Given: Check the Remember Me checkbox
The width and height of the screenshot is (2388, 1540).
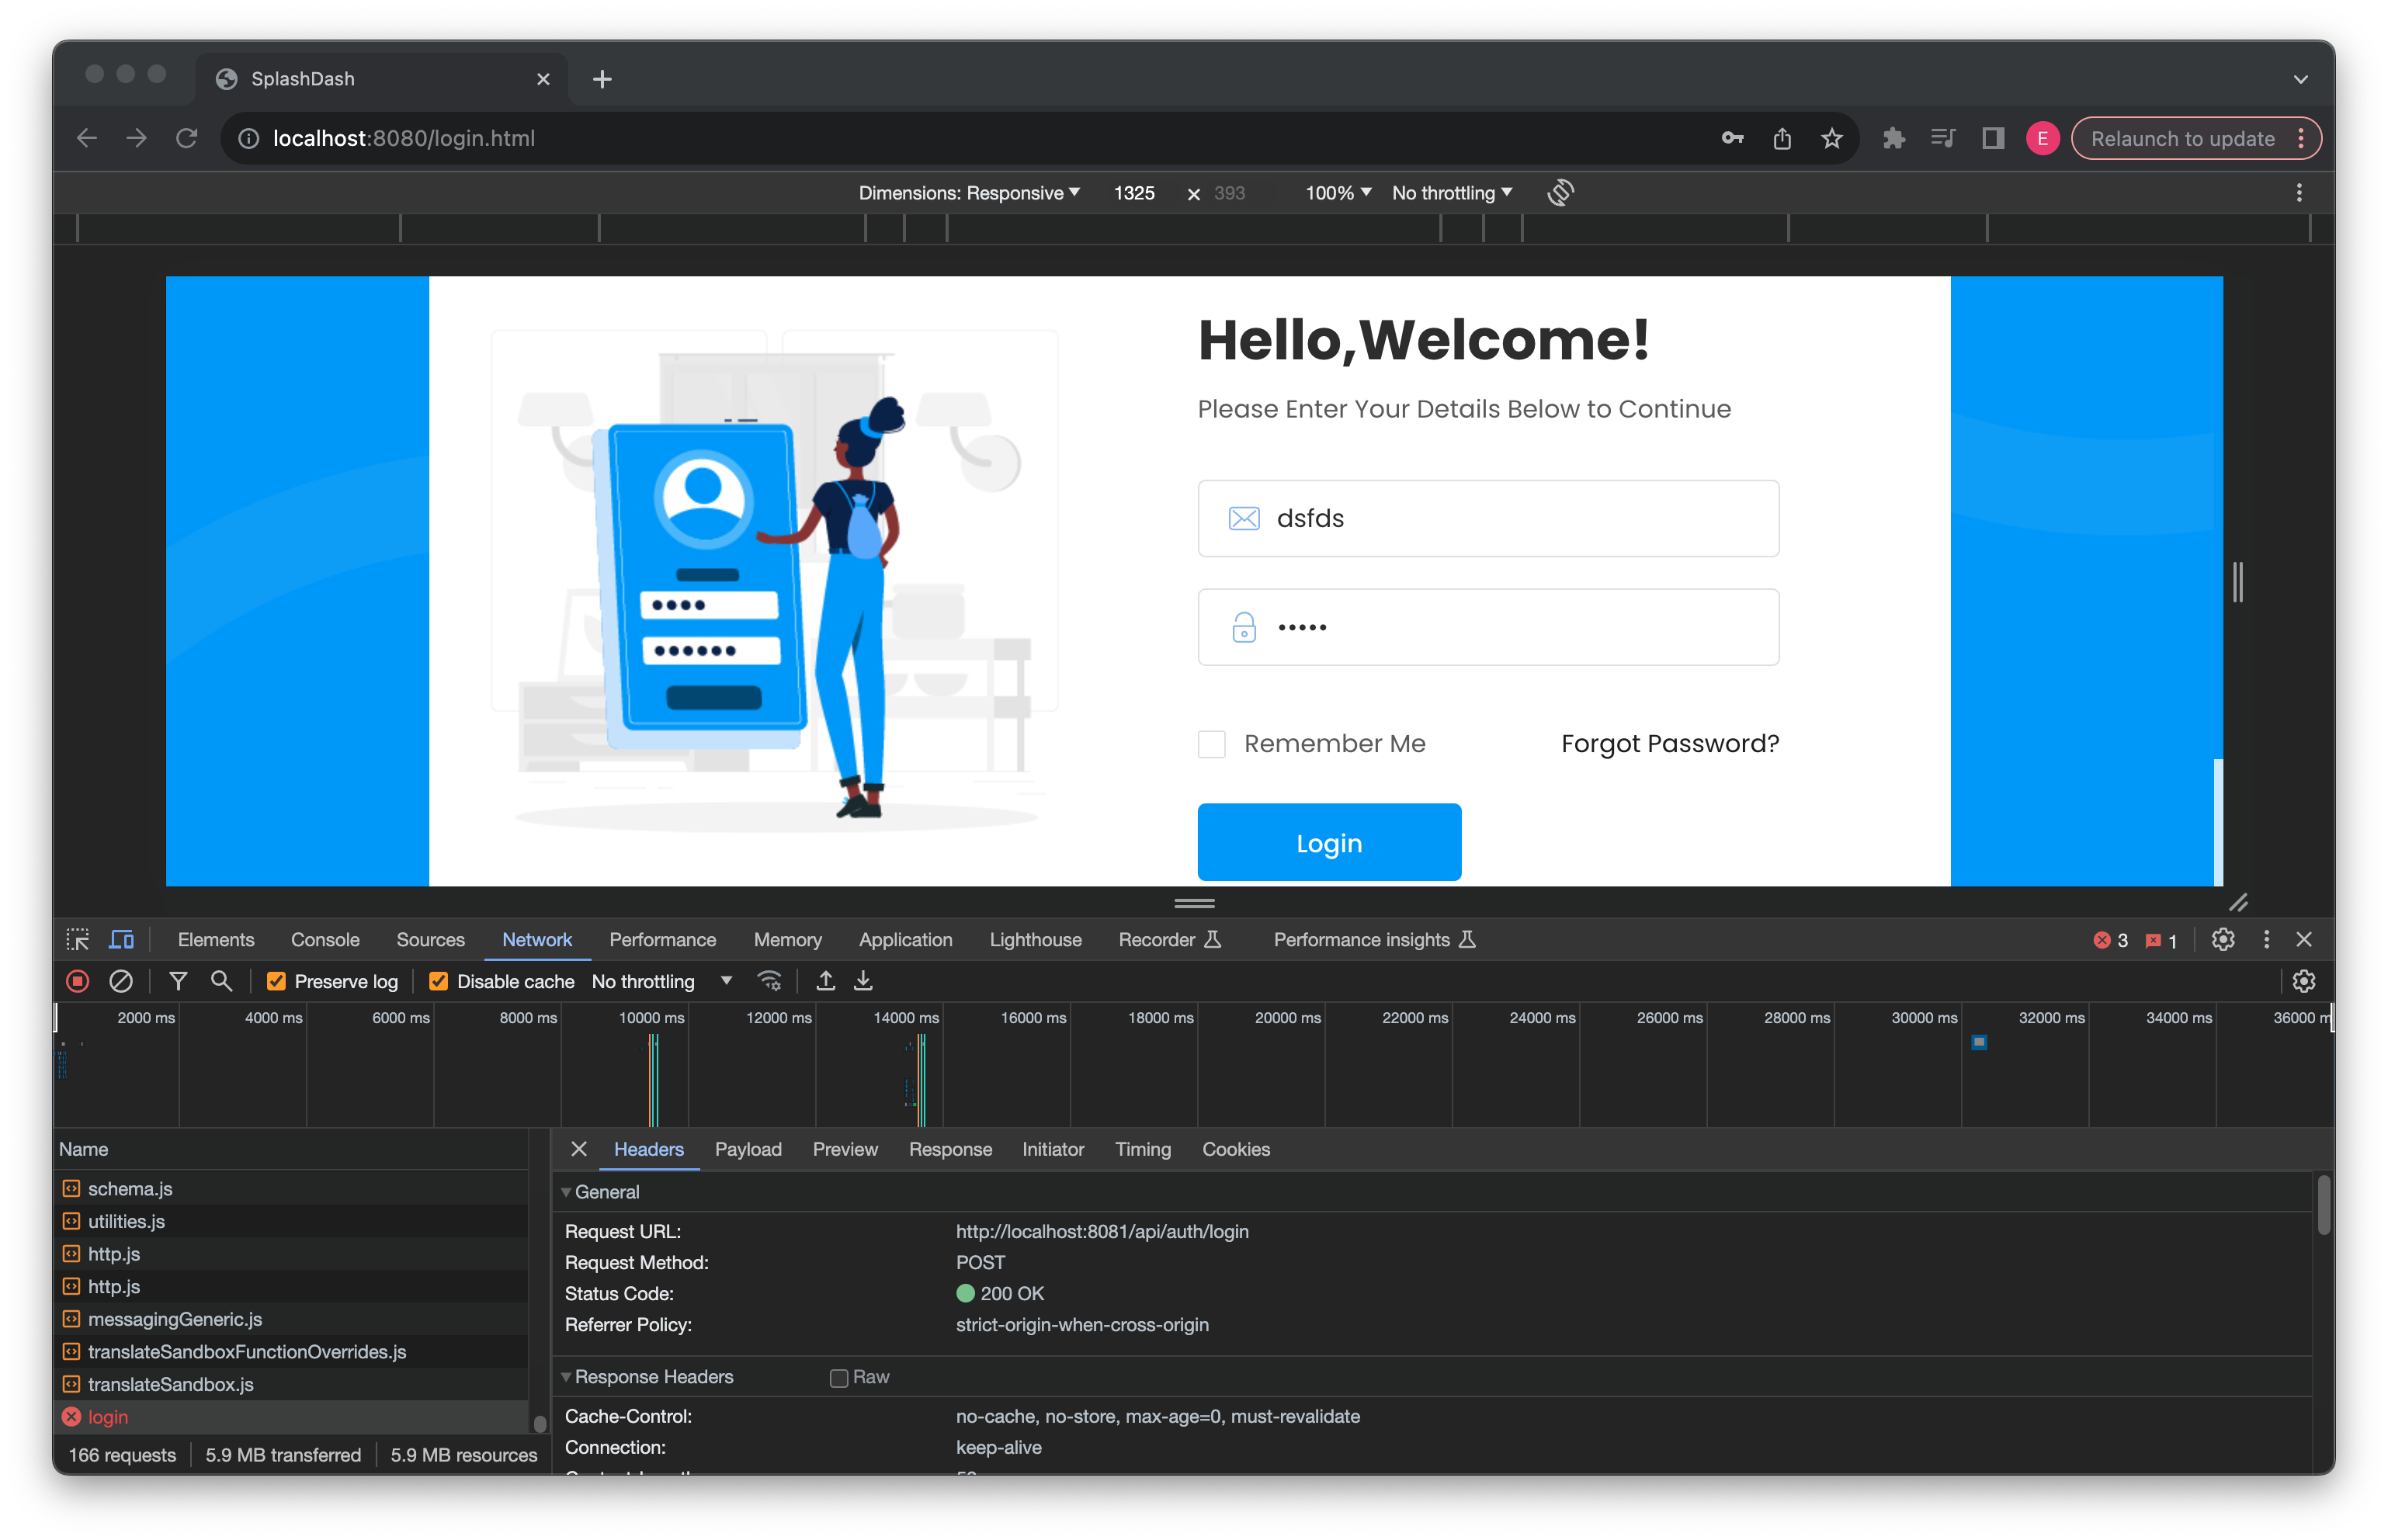Looking at the screenshot, I should pyautogui.click(x=1211, y=743).
